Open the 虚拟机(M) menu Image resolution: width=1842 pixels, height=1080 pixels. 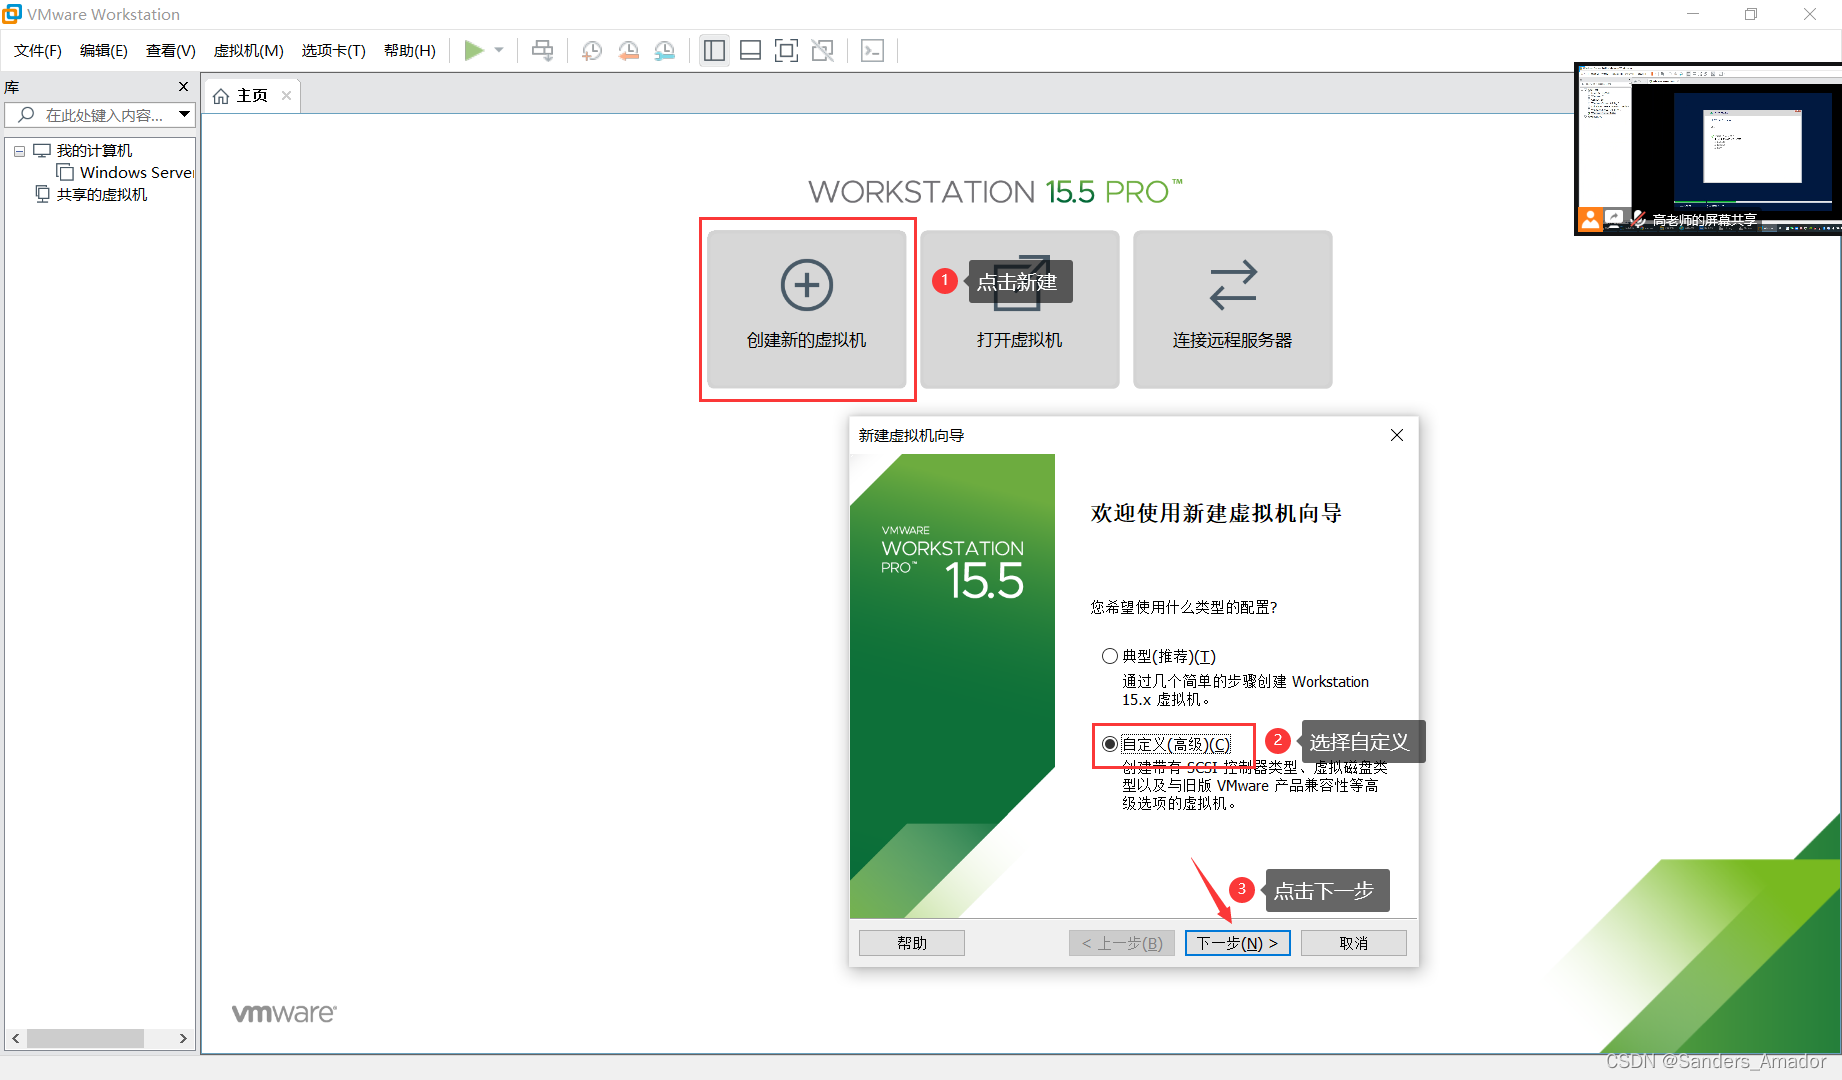249,50
